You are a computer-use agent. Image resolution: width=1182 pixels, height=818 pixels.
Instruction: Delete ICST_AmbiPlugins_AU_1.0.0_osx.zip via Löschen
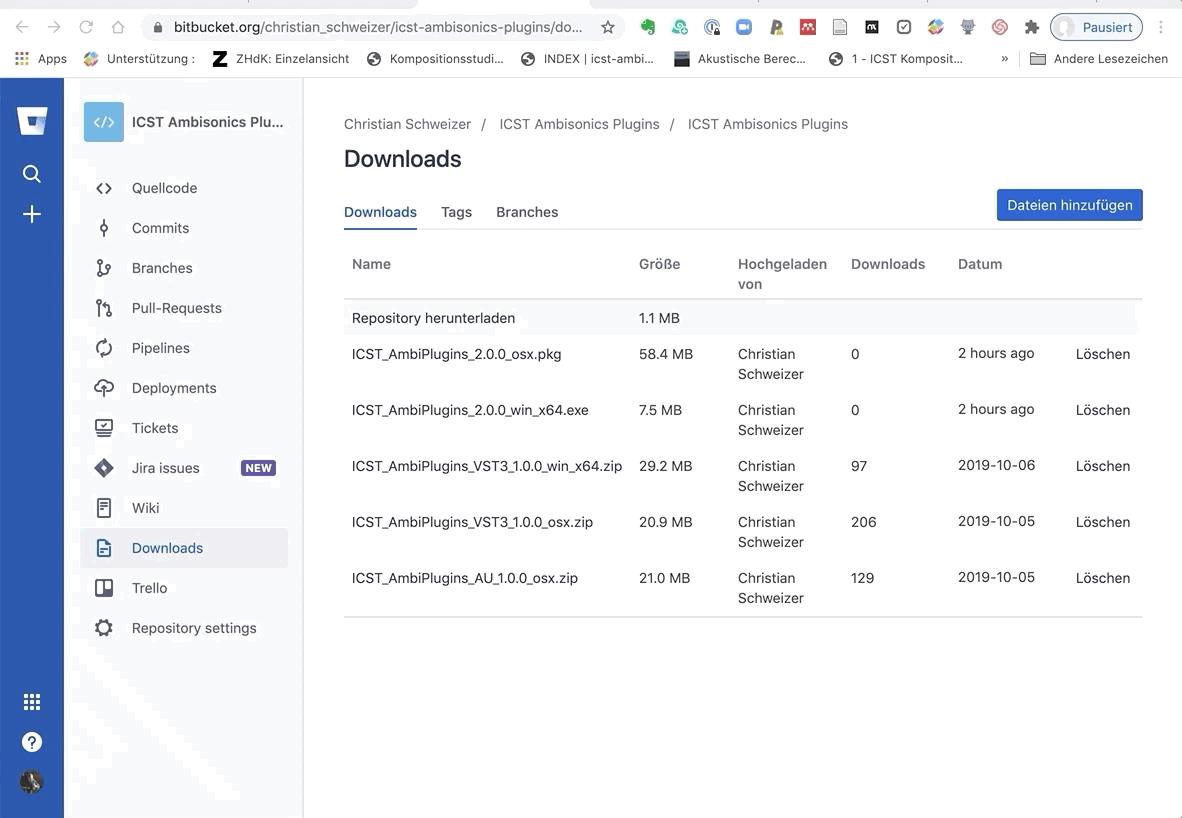click(x=1102, y=578)
